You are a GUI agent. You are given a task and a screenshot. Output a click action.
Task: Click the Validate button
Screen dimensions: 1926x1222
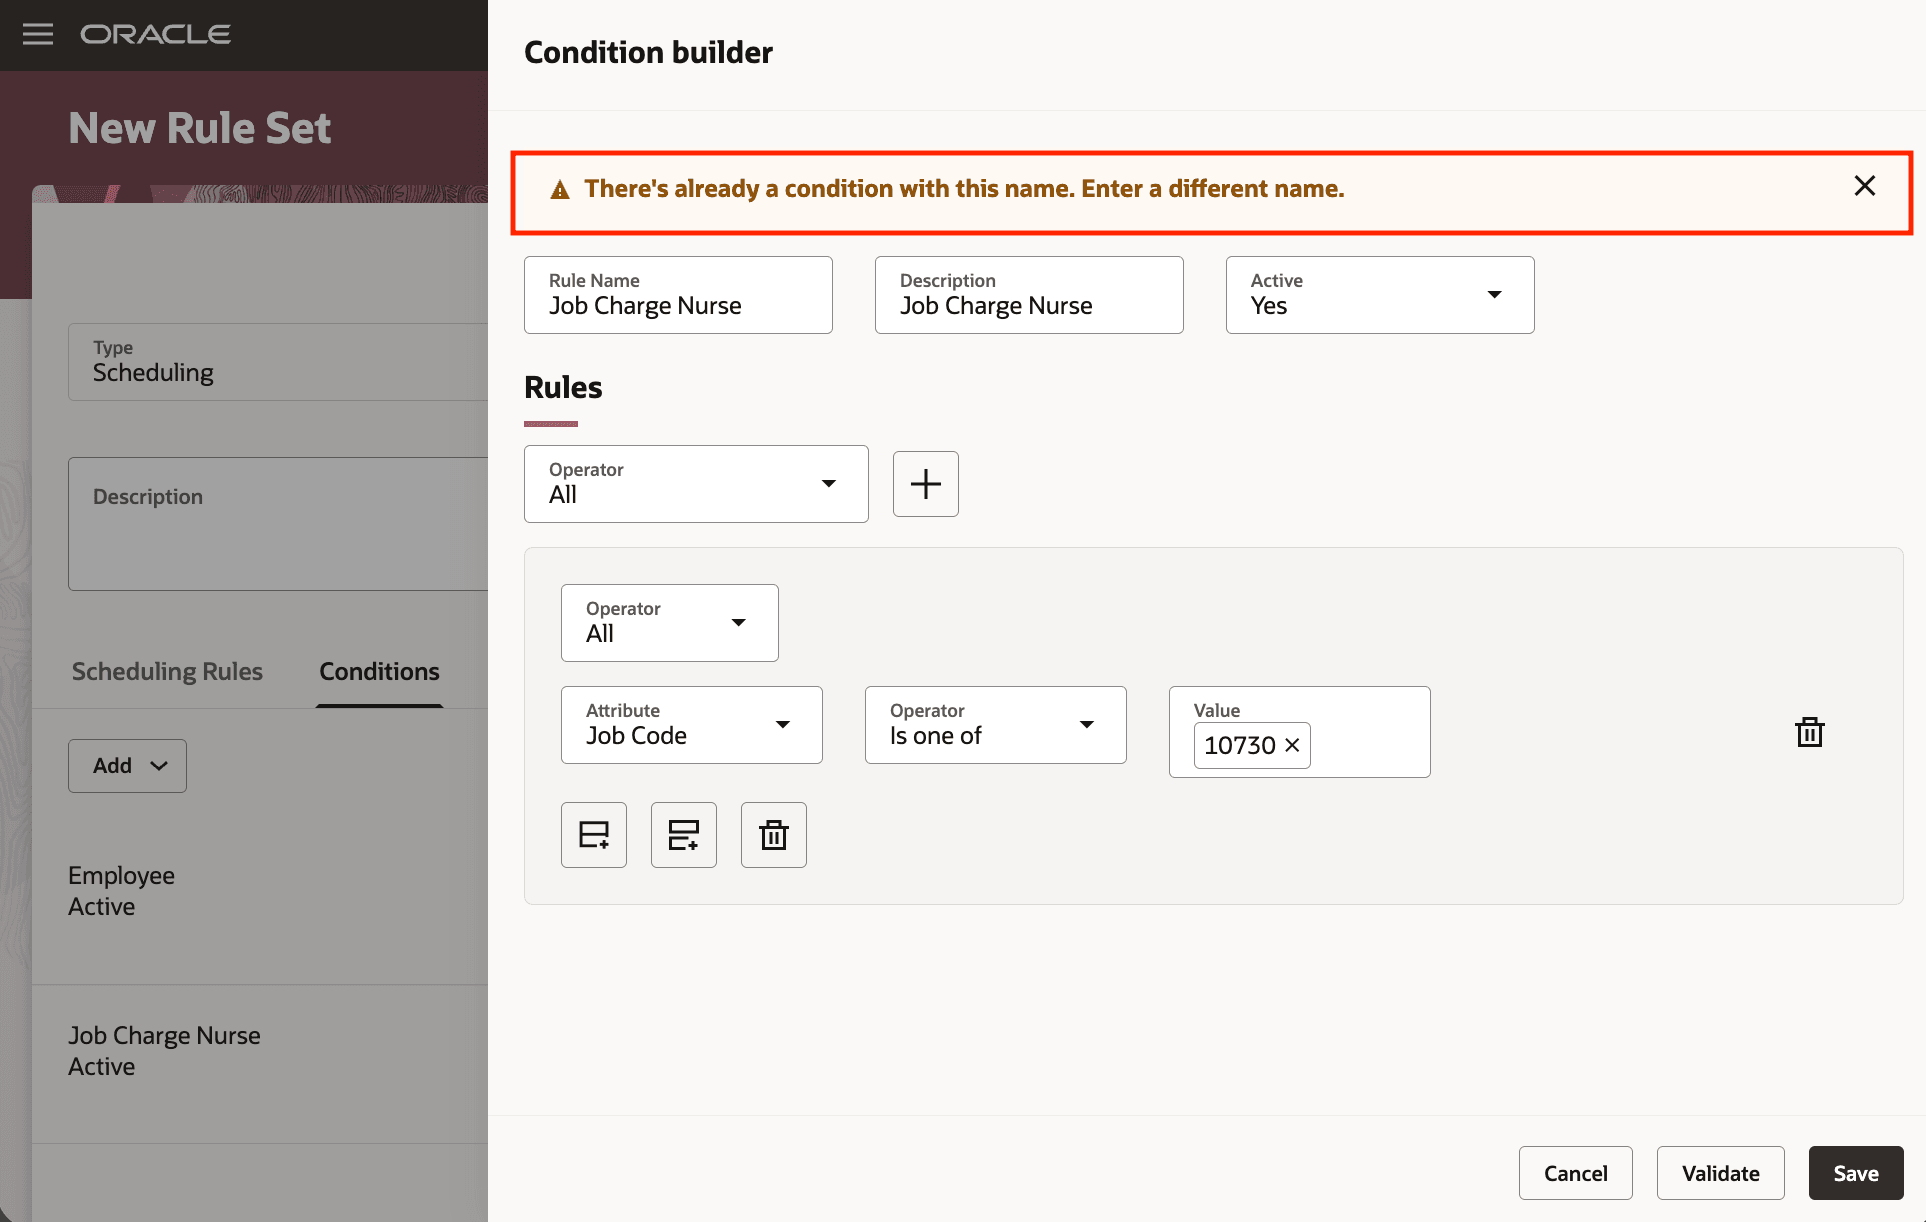[x=1719, y=1172]
